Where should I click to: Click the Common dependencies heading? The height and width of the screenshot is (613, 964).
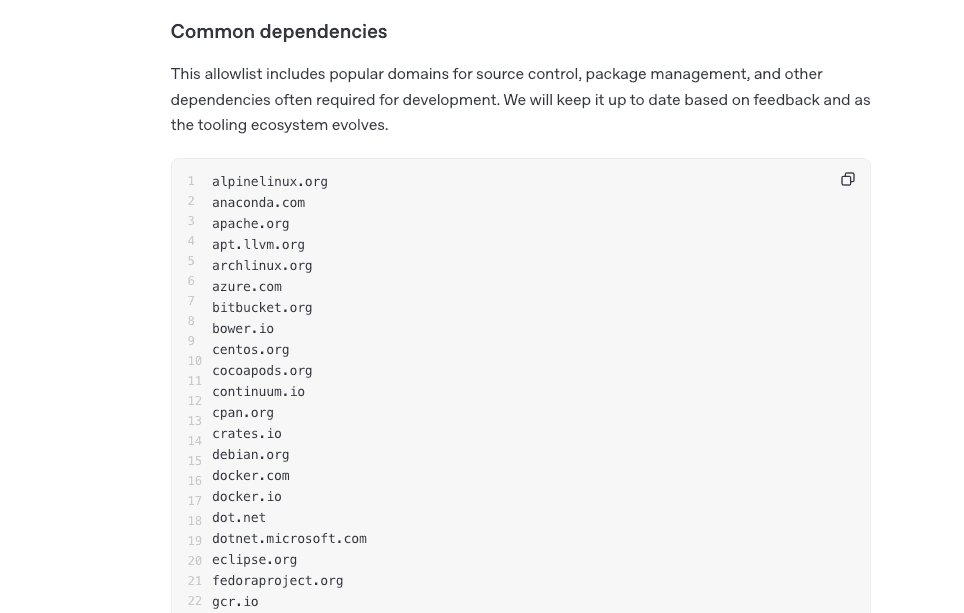pyautogui.click(x=279, y=32)
